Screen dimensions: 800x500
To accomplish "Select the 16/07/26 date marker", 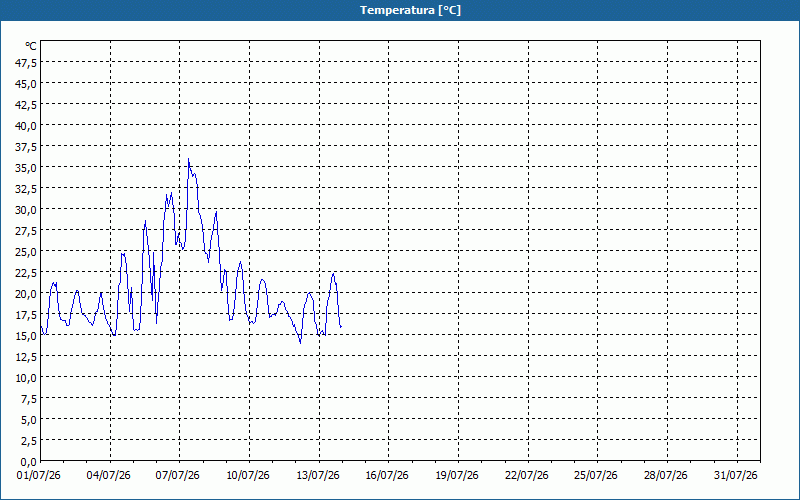I will pyautogui.click(x=387, y=476).
